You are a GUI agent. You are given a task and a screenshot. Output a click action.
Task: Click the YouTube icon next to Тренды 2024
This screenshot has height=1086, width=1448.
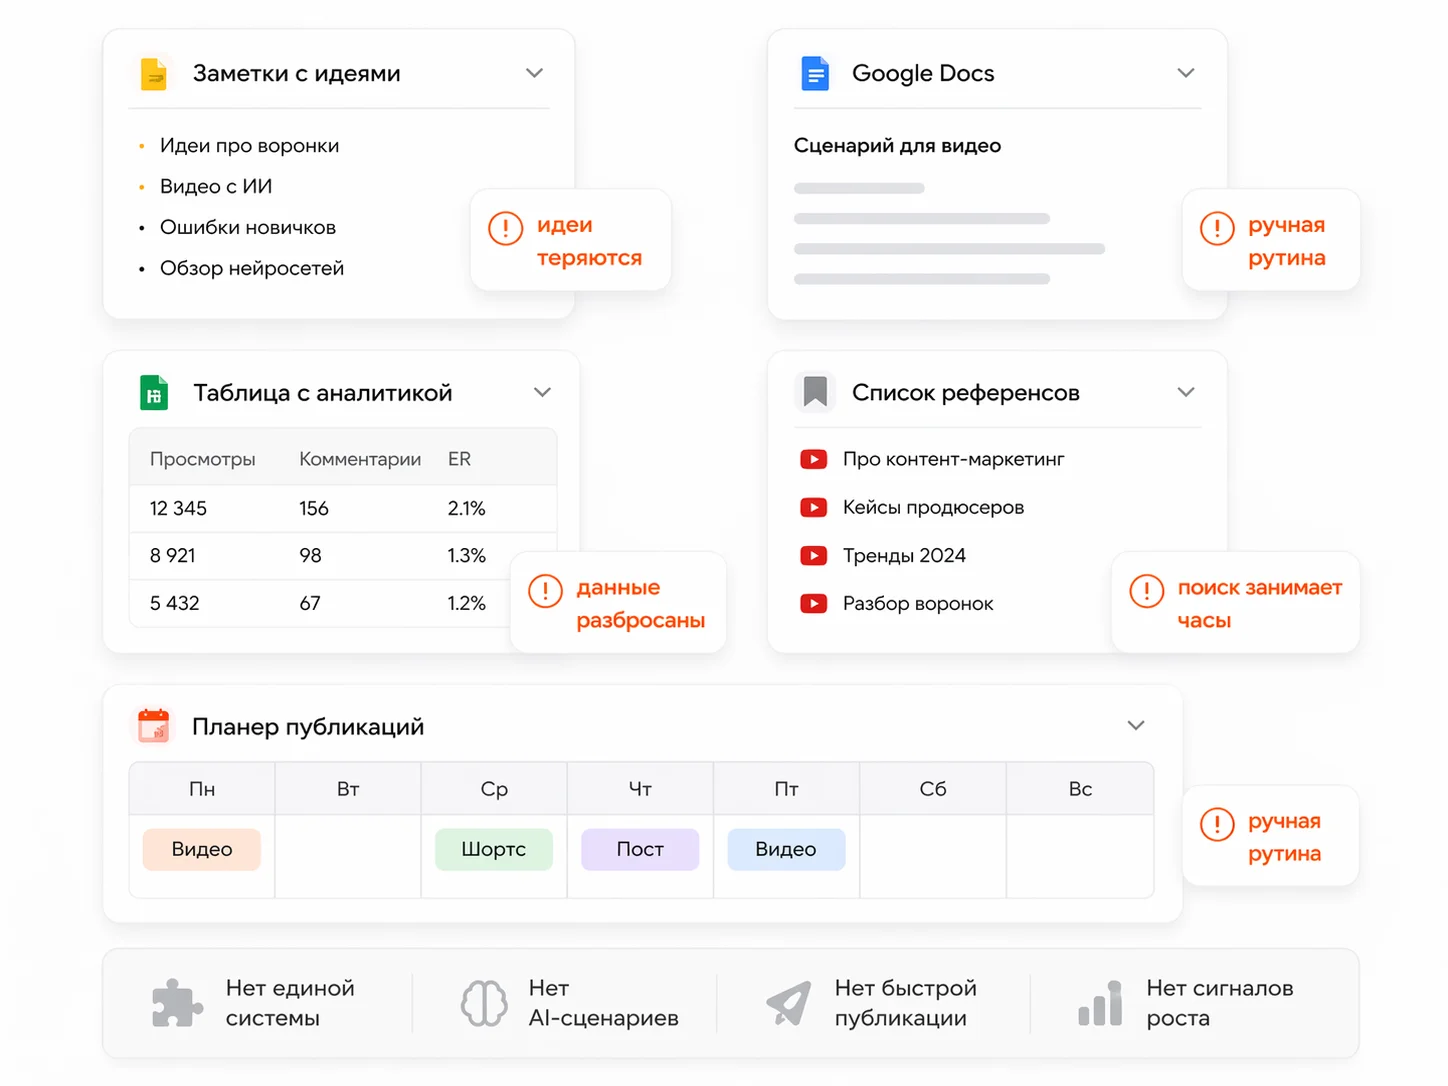pos(814,556)
